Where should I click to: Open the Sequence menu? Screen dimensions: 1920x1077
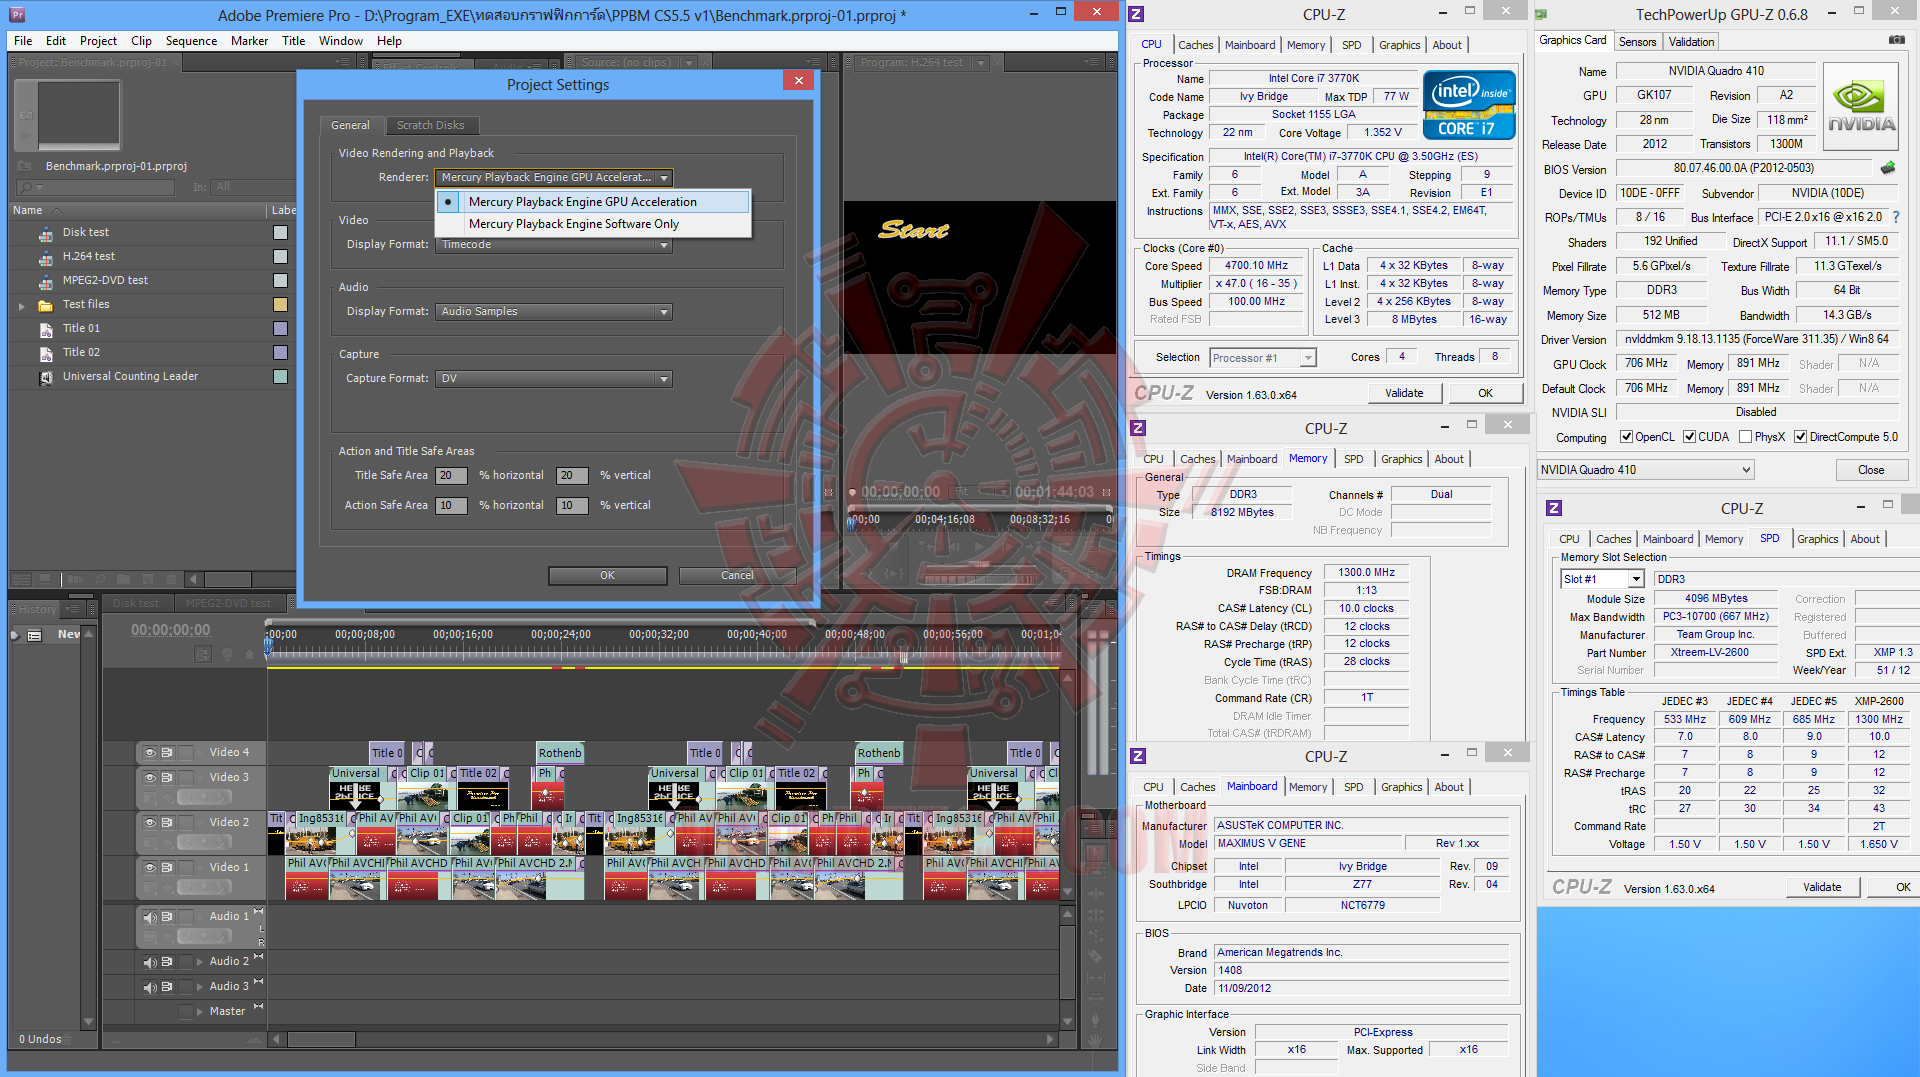tap(191, 41)
